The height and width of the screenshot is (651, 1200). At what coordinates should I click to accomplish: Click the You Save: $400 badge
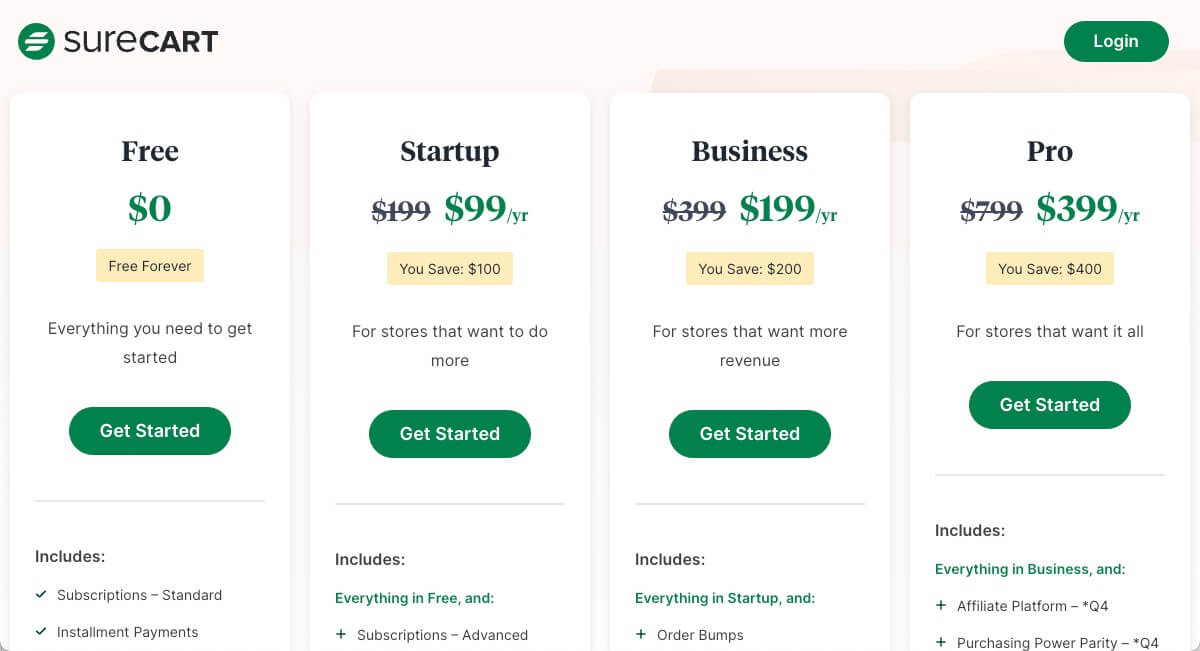click(1049, 268)
